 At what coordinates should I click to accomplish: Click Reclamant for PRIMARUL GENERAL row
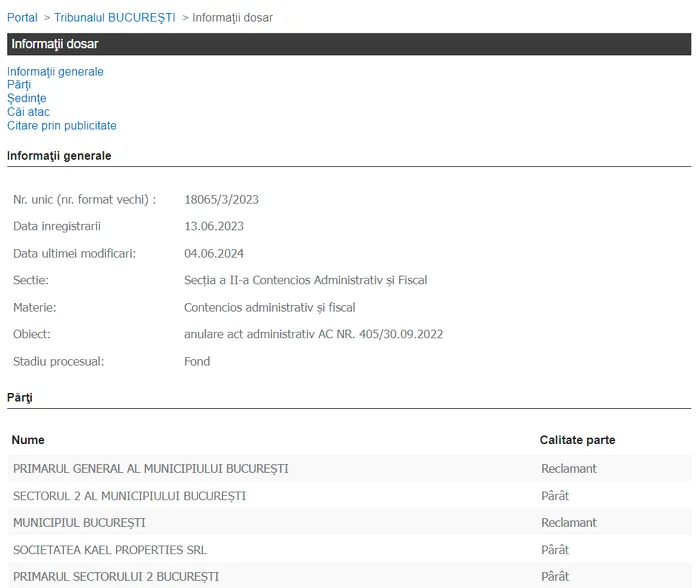point(569,469)
